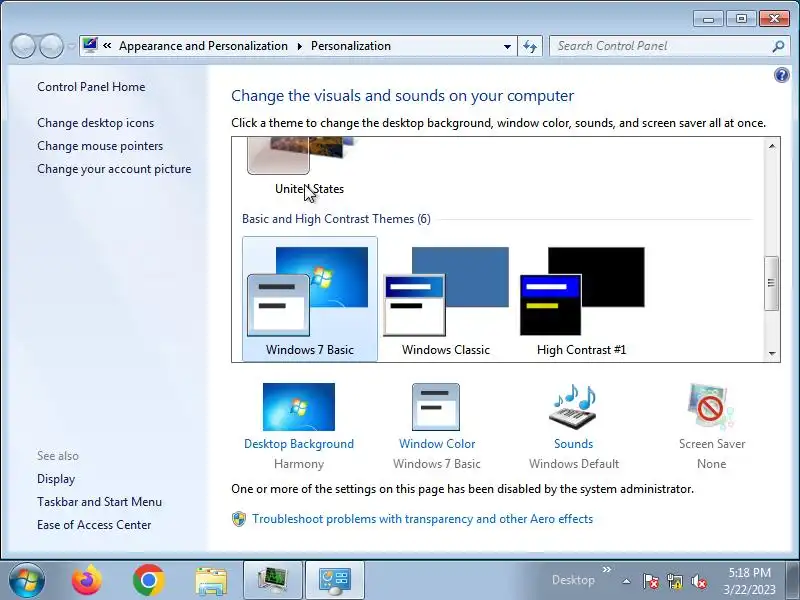Image resolution: width=800 pixels, height=600 pixels.
Task: Select the United States theme
Action: 309,168
